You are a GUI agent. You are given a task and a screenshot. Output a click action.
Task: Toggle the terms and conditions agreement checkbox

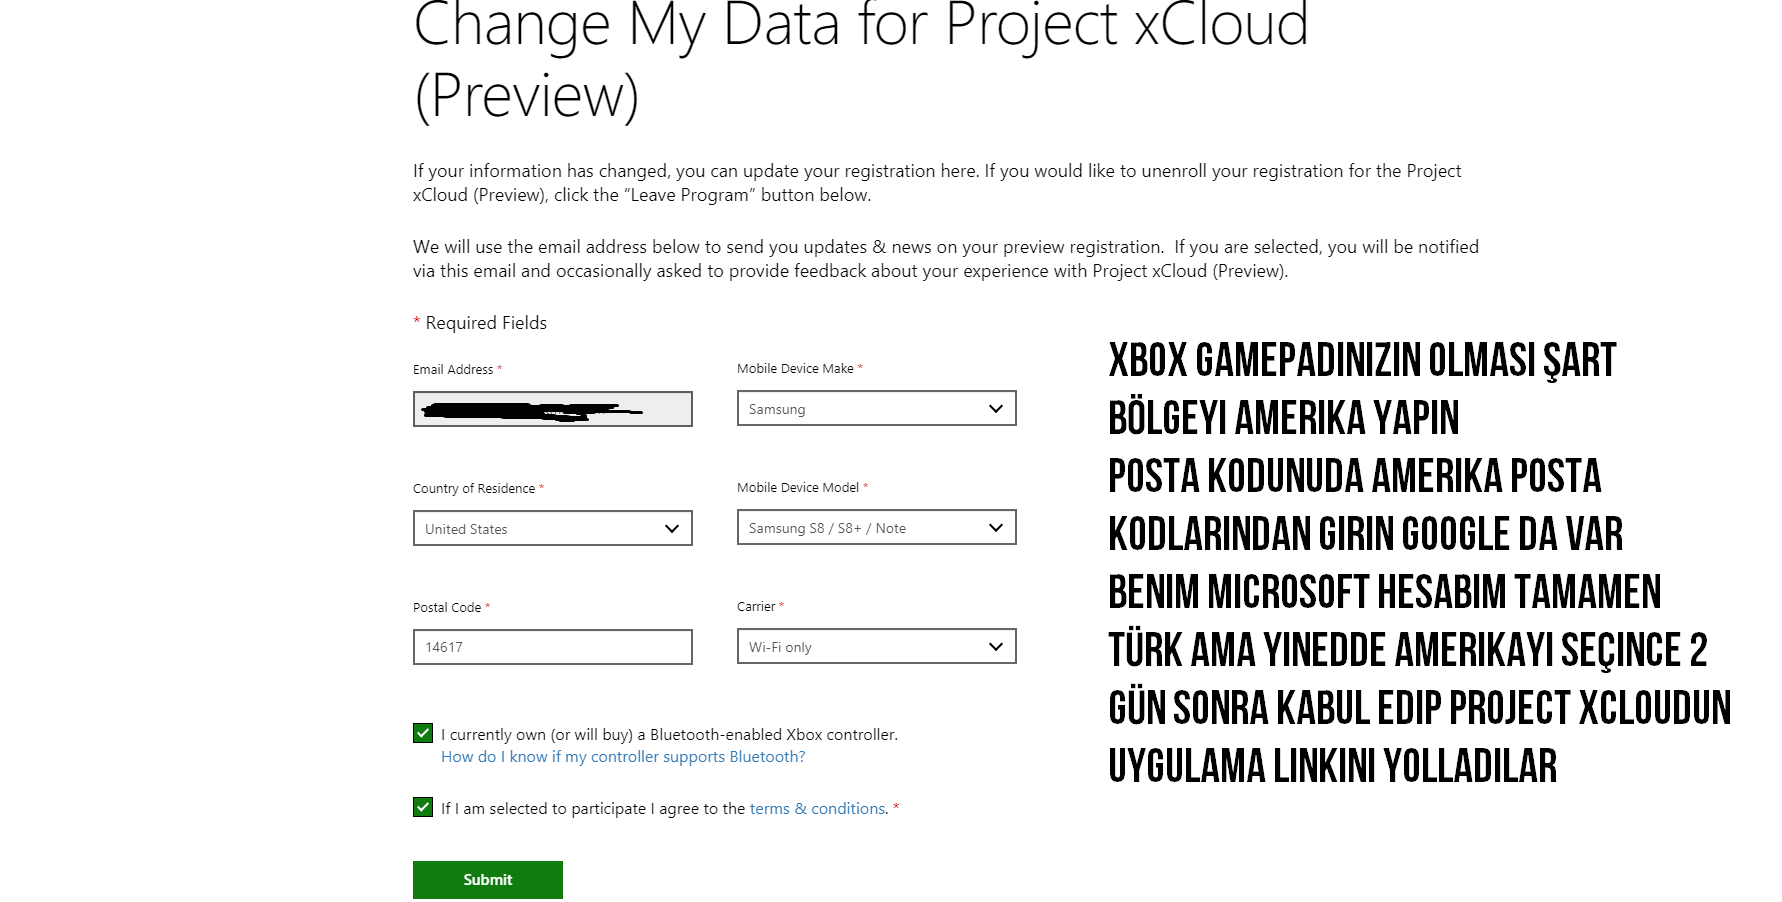[x=423, y=807]
